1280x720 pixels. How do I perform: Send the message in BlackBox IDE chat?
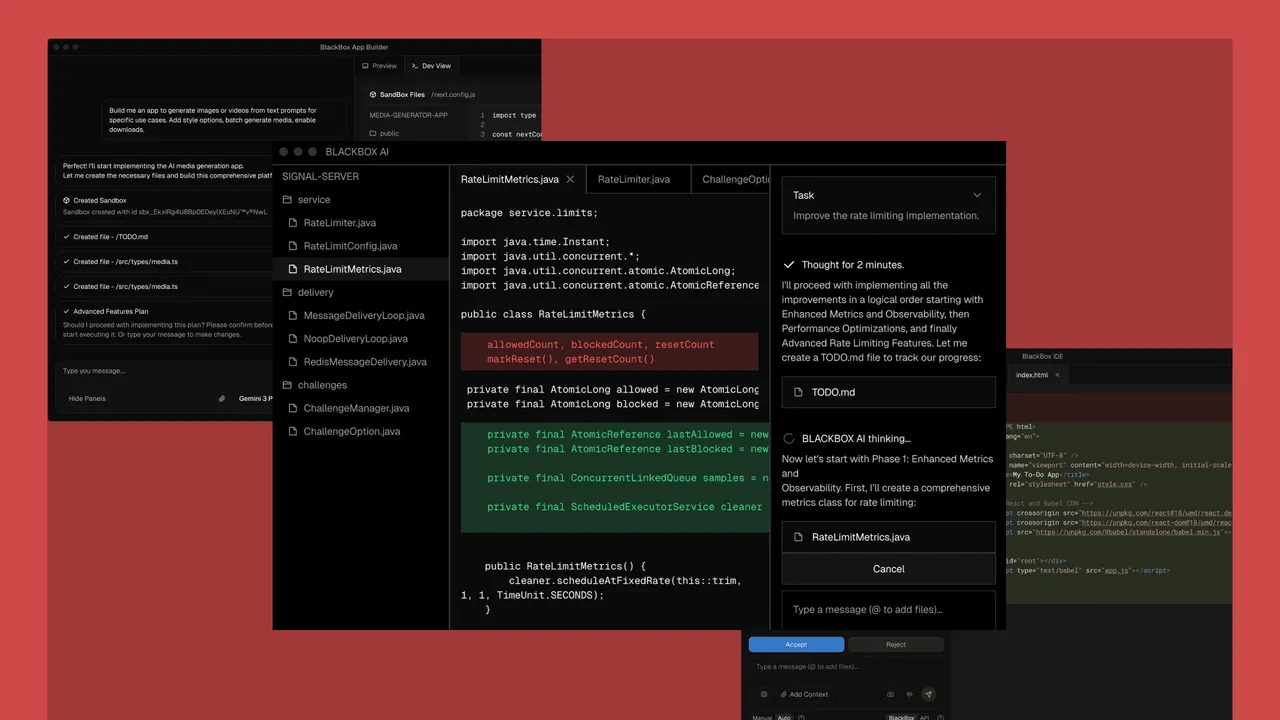(x=929, y=694)
